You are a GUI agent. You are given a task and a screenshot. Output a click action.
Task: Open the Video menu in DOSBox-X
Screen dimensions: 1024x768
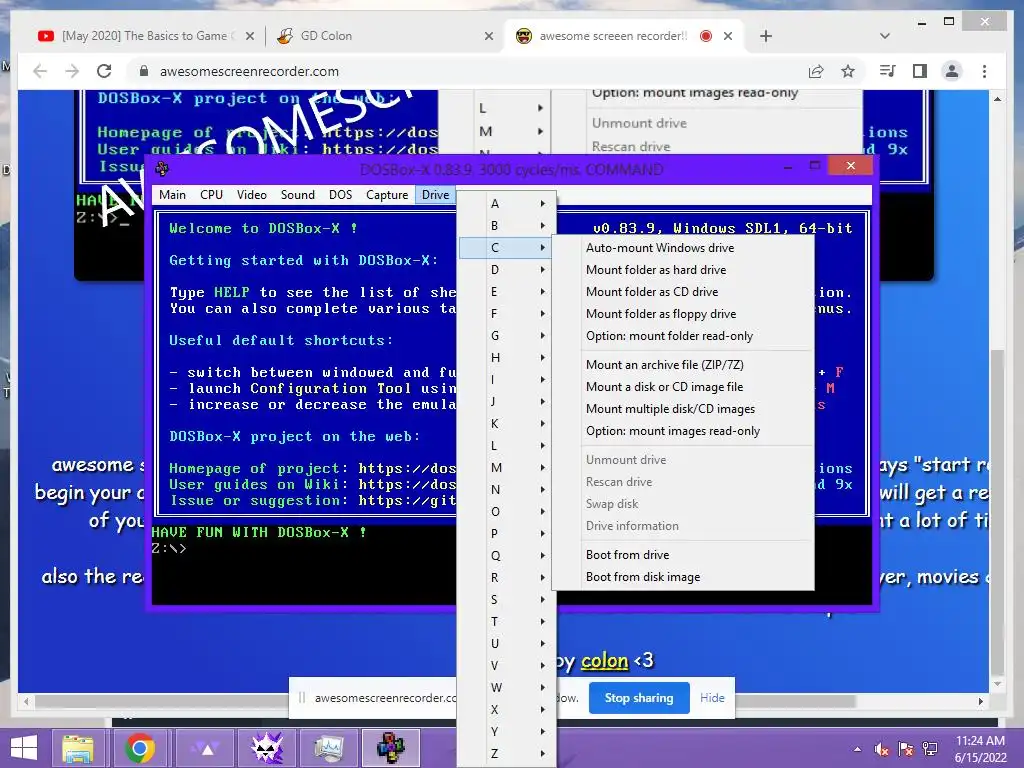coord(251,195)
